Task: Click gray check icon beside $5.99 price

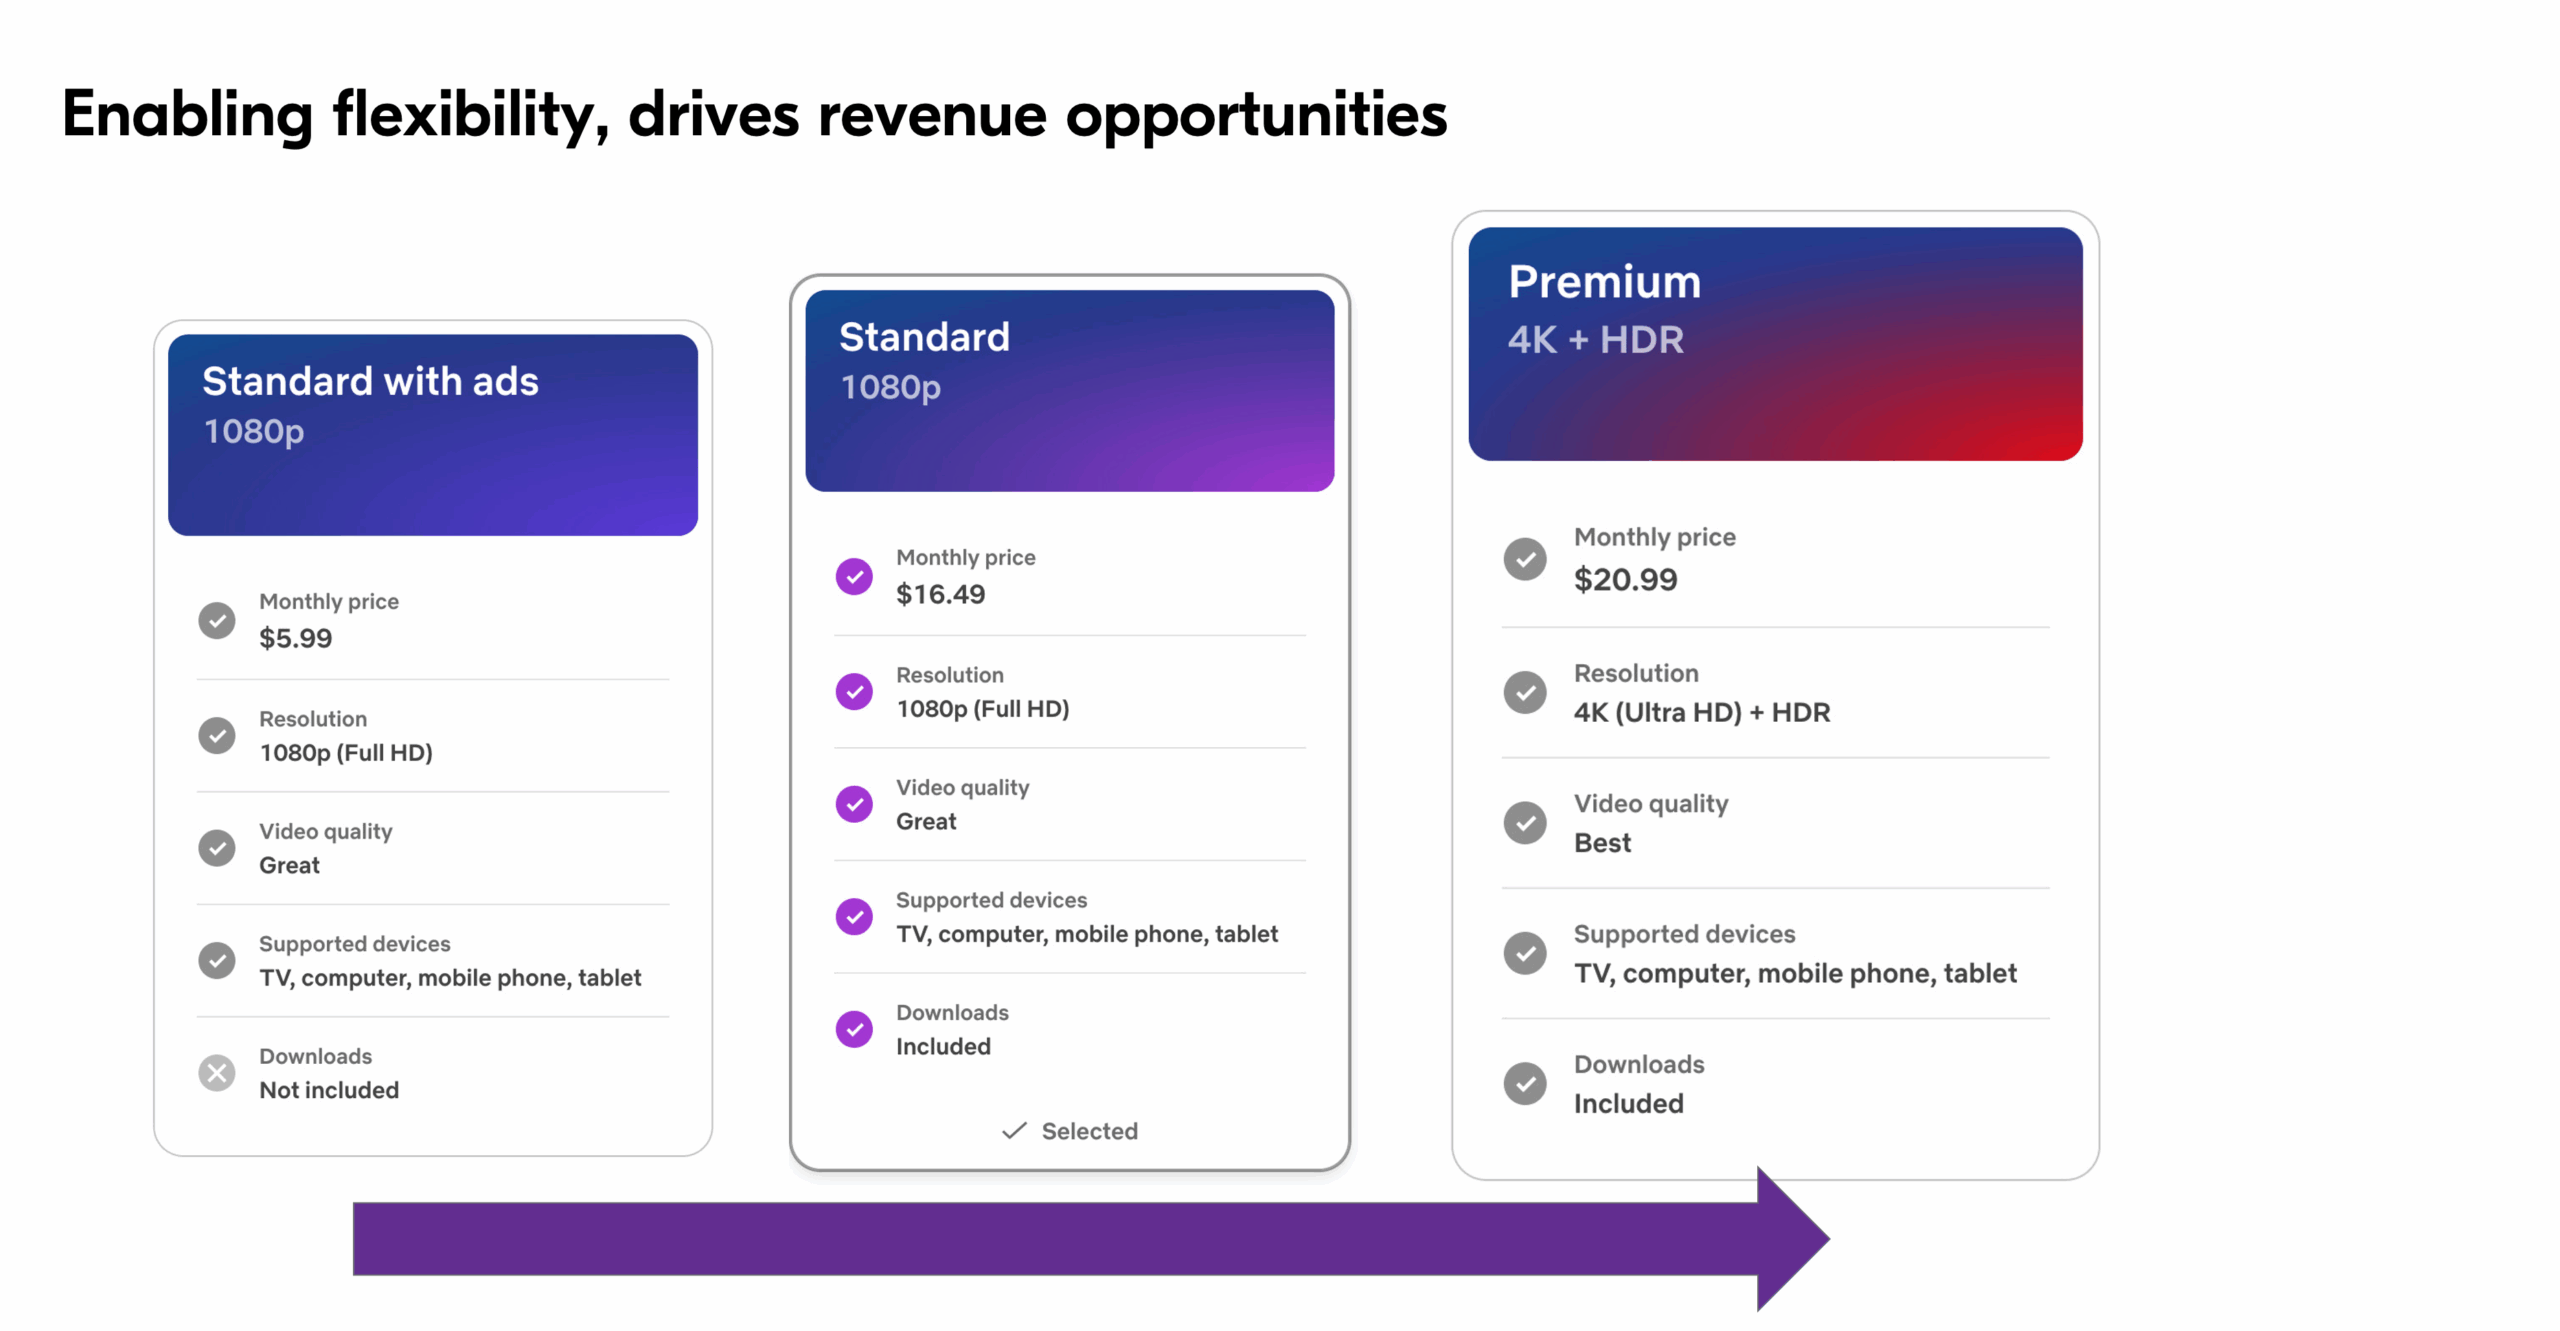Action: coord(216,620)
